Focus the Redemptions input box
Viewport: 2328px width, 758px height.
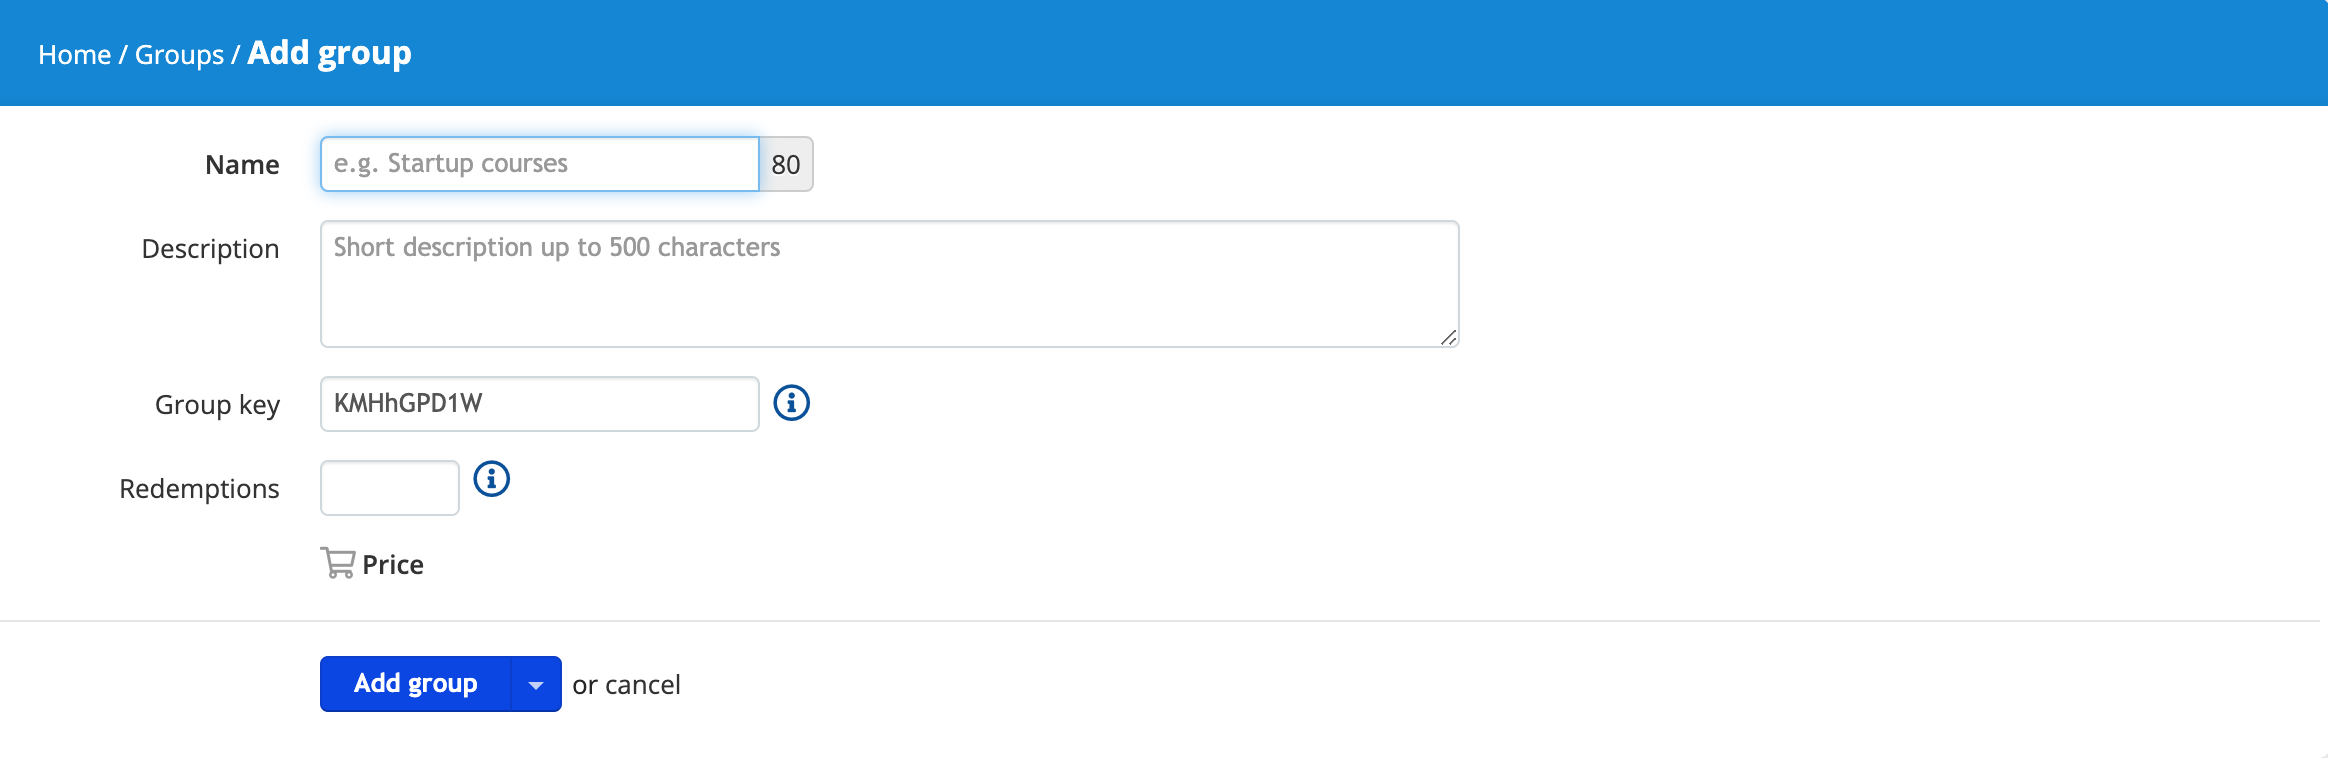389,488
